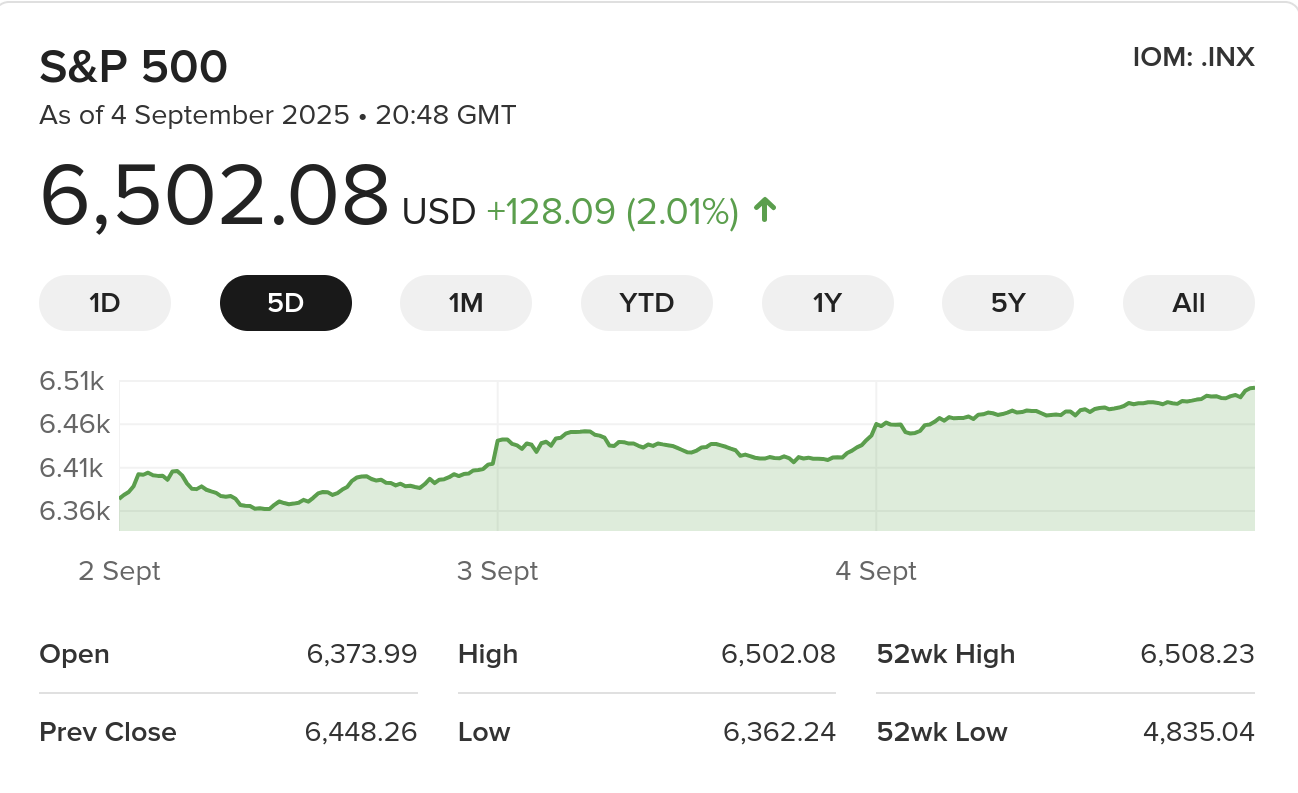The image size is (1298, 793).
Task: Click the green up arrow icon
Action: click(x=764, y=210)
